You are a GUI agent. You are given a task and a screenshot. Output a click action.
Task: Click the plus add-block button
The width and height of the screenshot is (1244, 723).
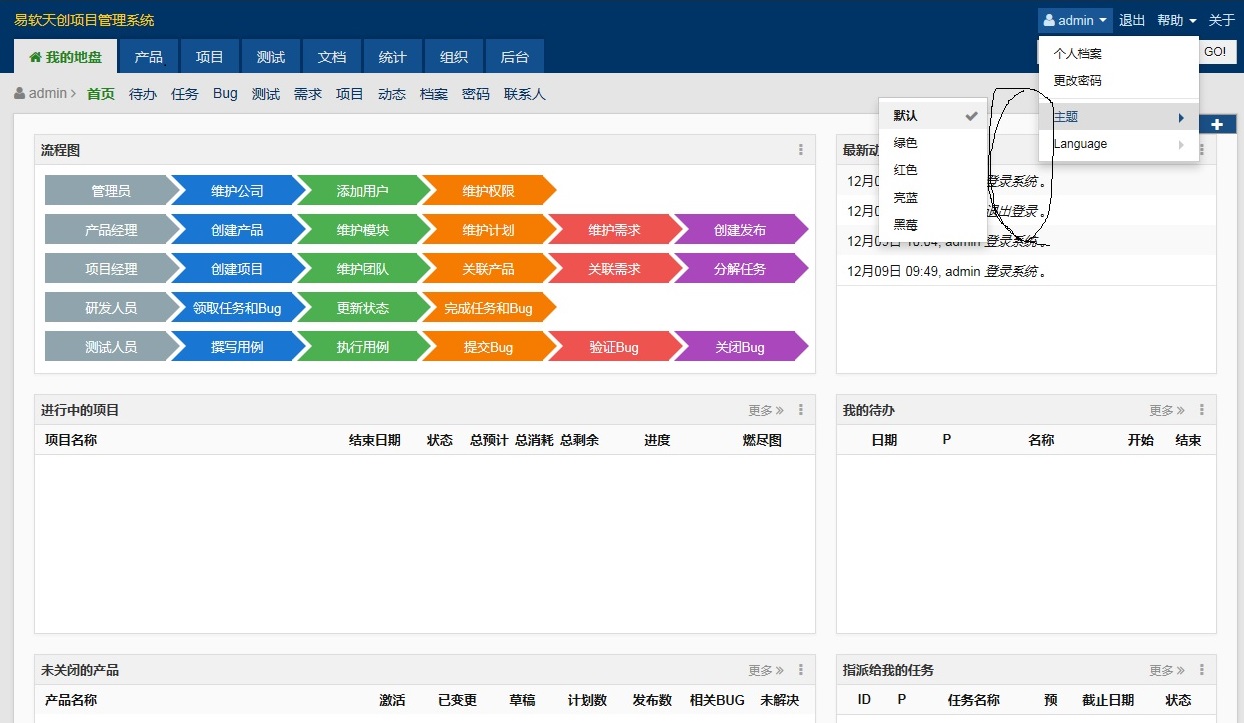(1217, 124)
